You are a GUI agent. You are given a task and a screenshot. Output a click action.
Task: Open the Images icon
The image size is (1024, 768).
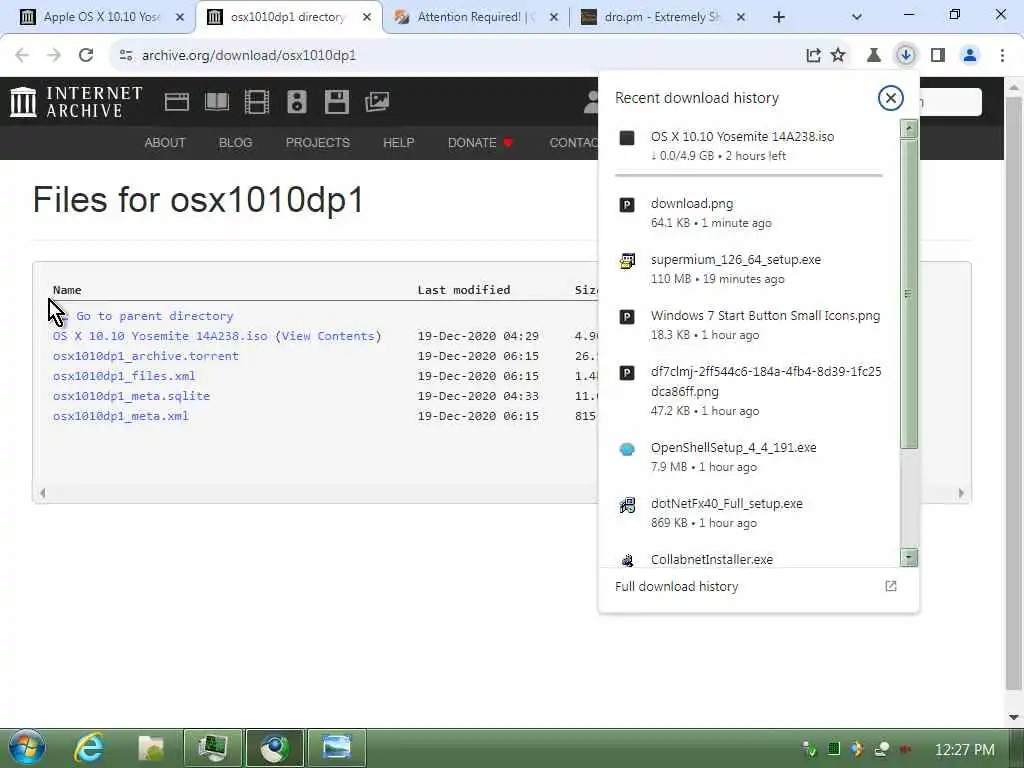[377, 102]
